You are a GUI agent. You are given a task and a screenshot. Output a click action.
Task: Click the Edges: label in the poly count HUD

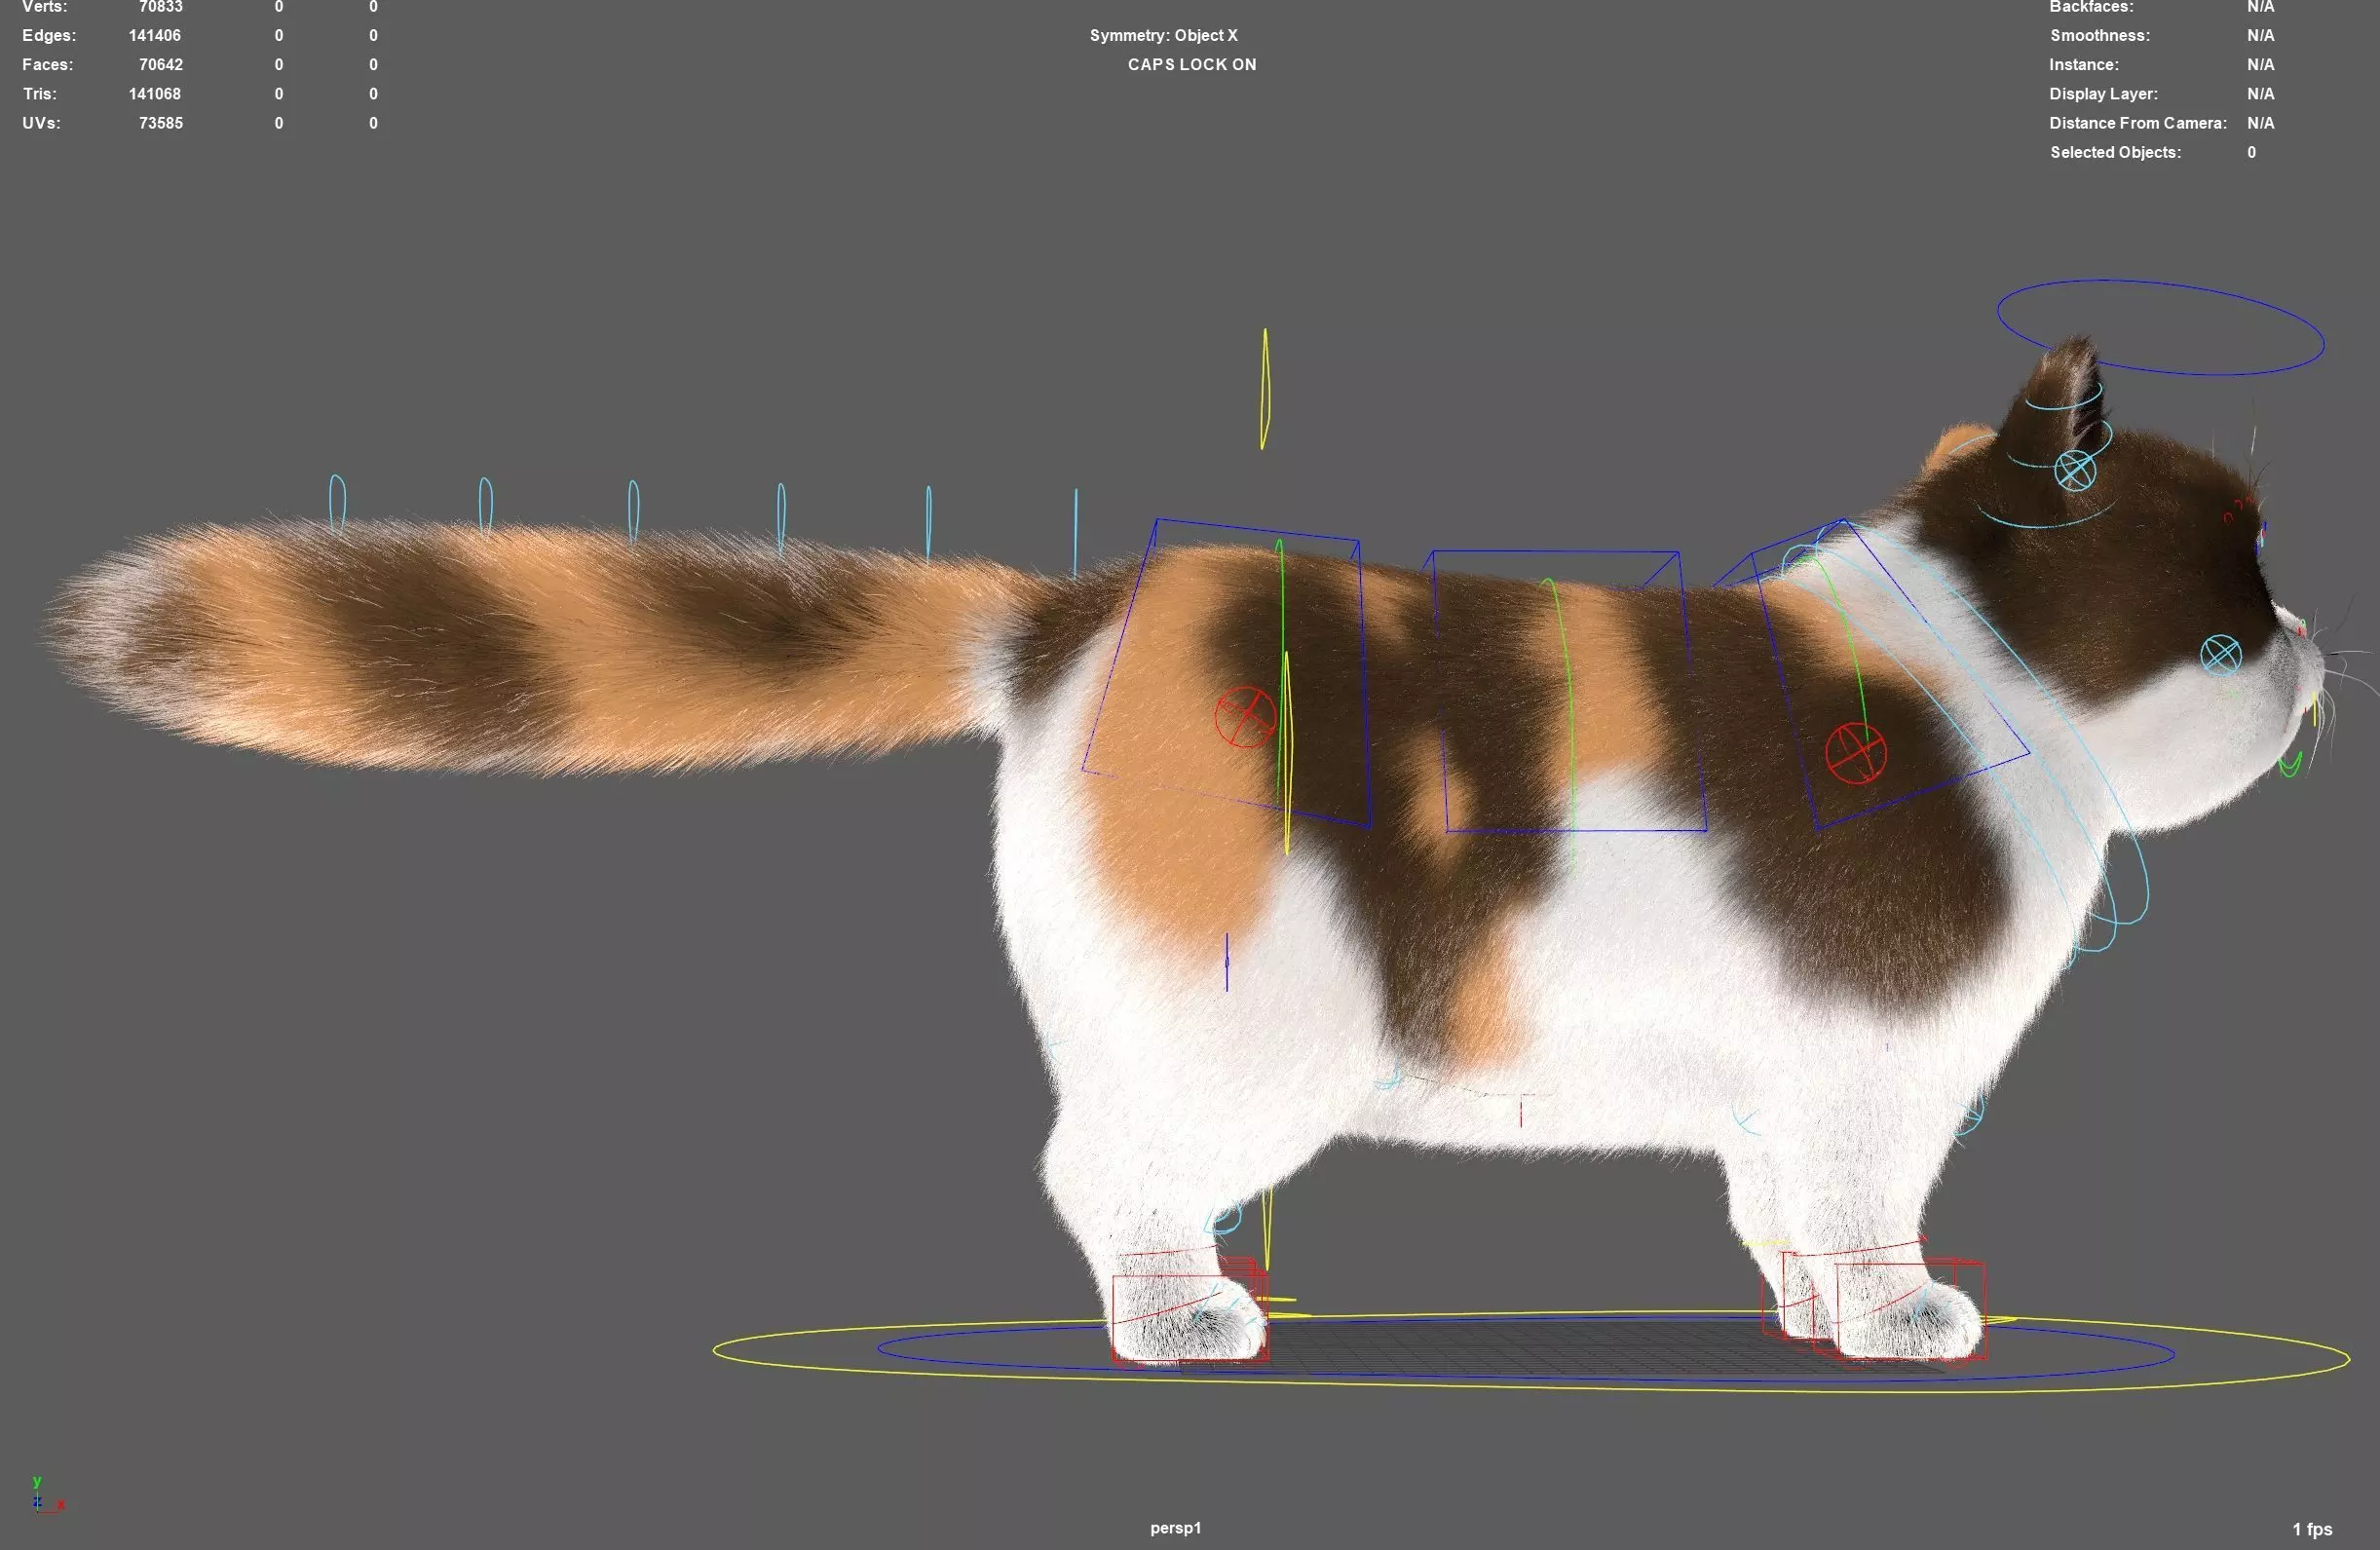click(x=49, y=35)
